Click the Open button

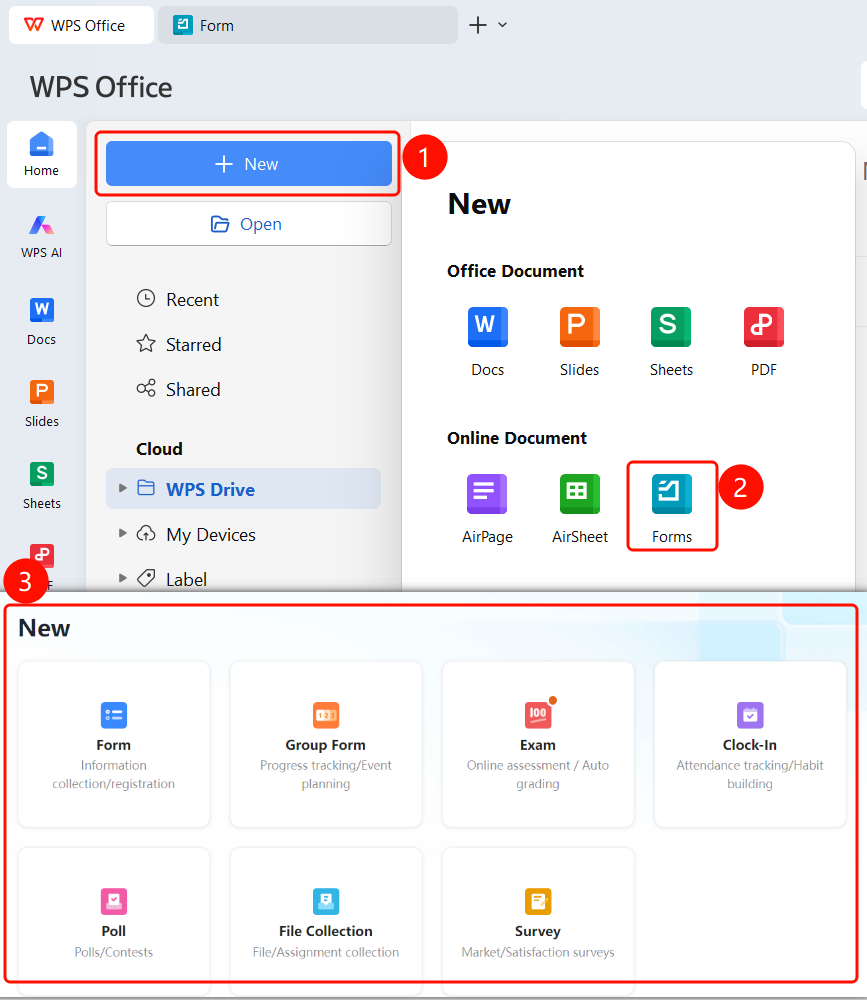249,224
